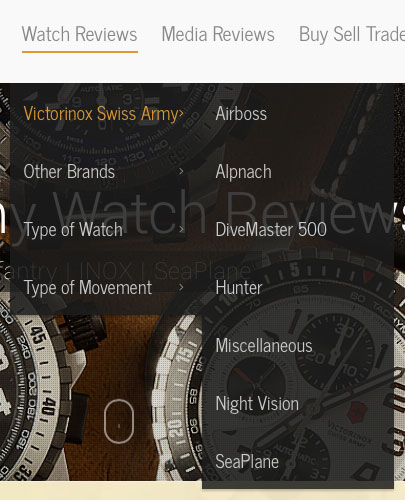Open the SeaPlane reviews link
The height and width of the screenshot is (500, 405).
tap(247, 462)
